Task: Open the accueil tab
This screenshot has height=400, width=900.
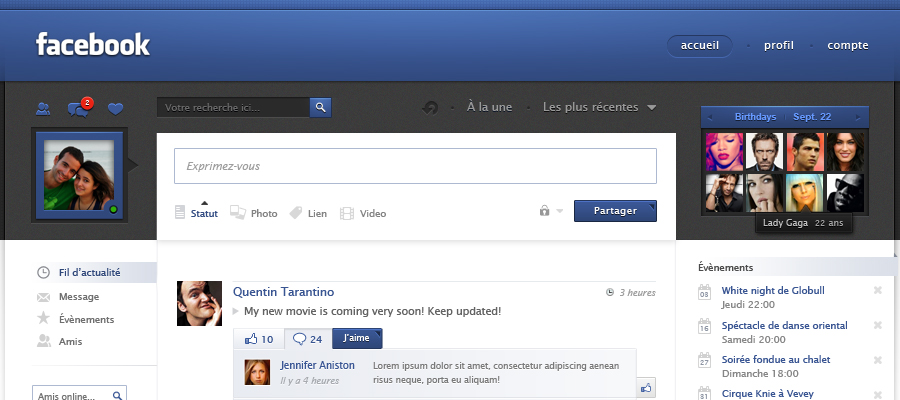Action: tap(700, 46)
